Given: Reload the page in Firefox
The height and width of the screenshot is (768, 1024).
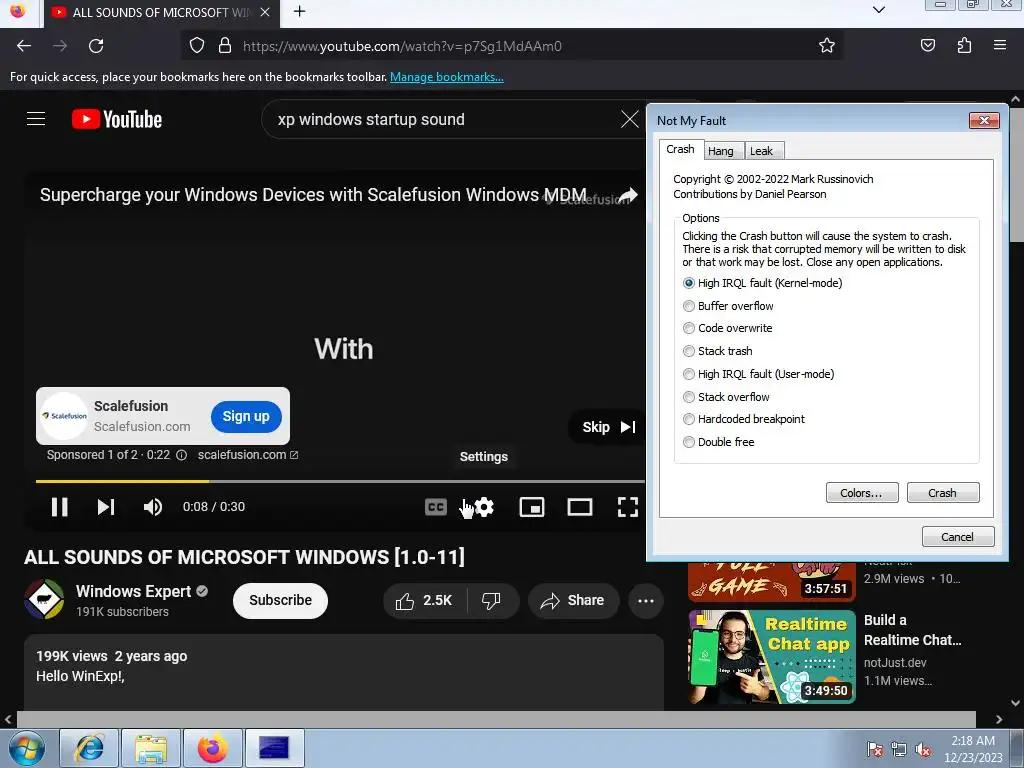Looking at the screenshot, I should pyautogui.click(x=96, y=46).
